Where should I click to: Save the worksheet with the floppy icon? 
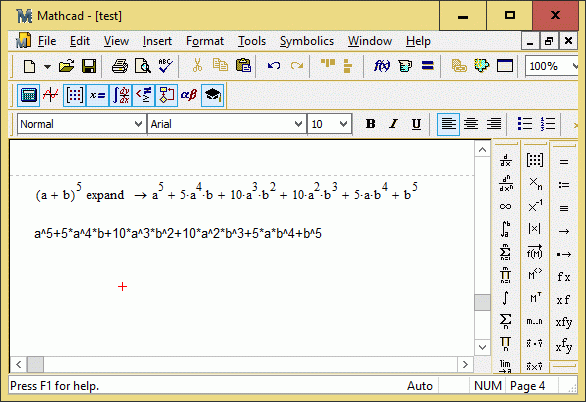[89, 67]
